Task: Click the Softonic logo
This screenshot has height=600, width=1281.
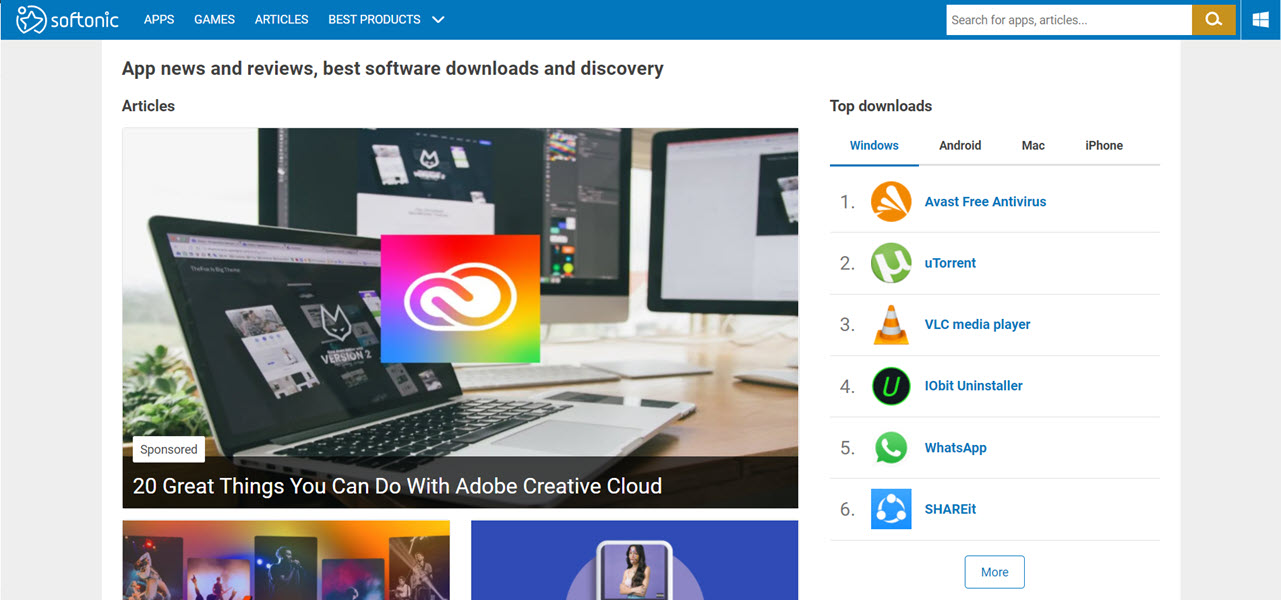Action: [67, 19]
